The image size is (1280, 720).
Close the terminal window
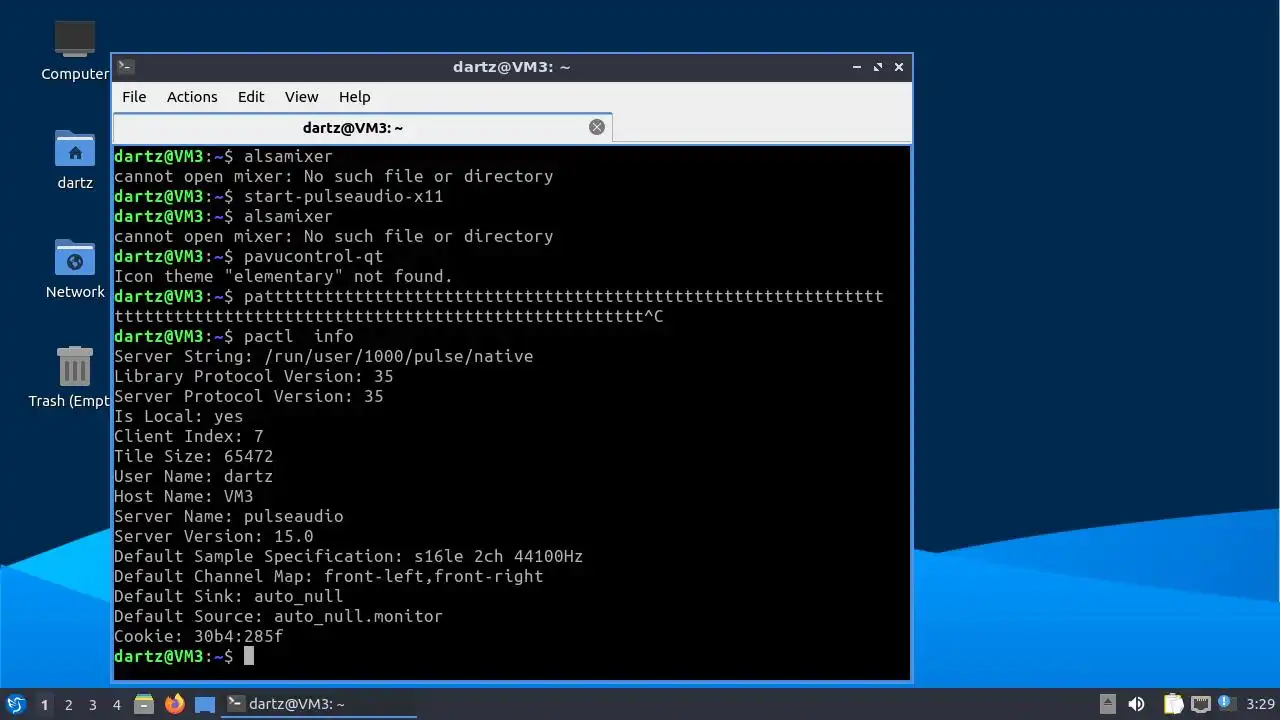click(899, 67)
